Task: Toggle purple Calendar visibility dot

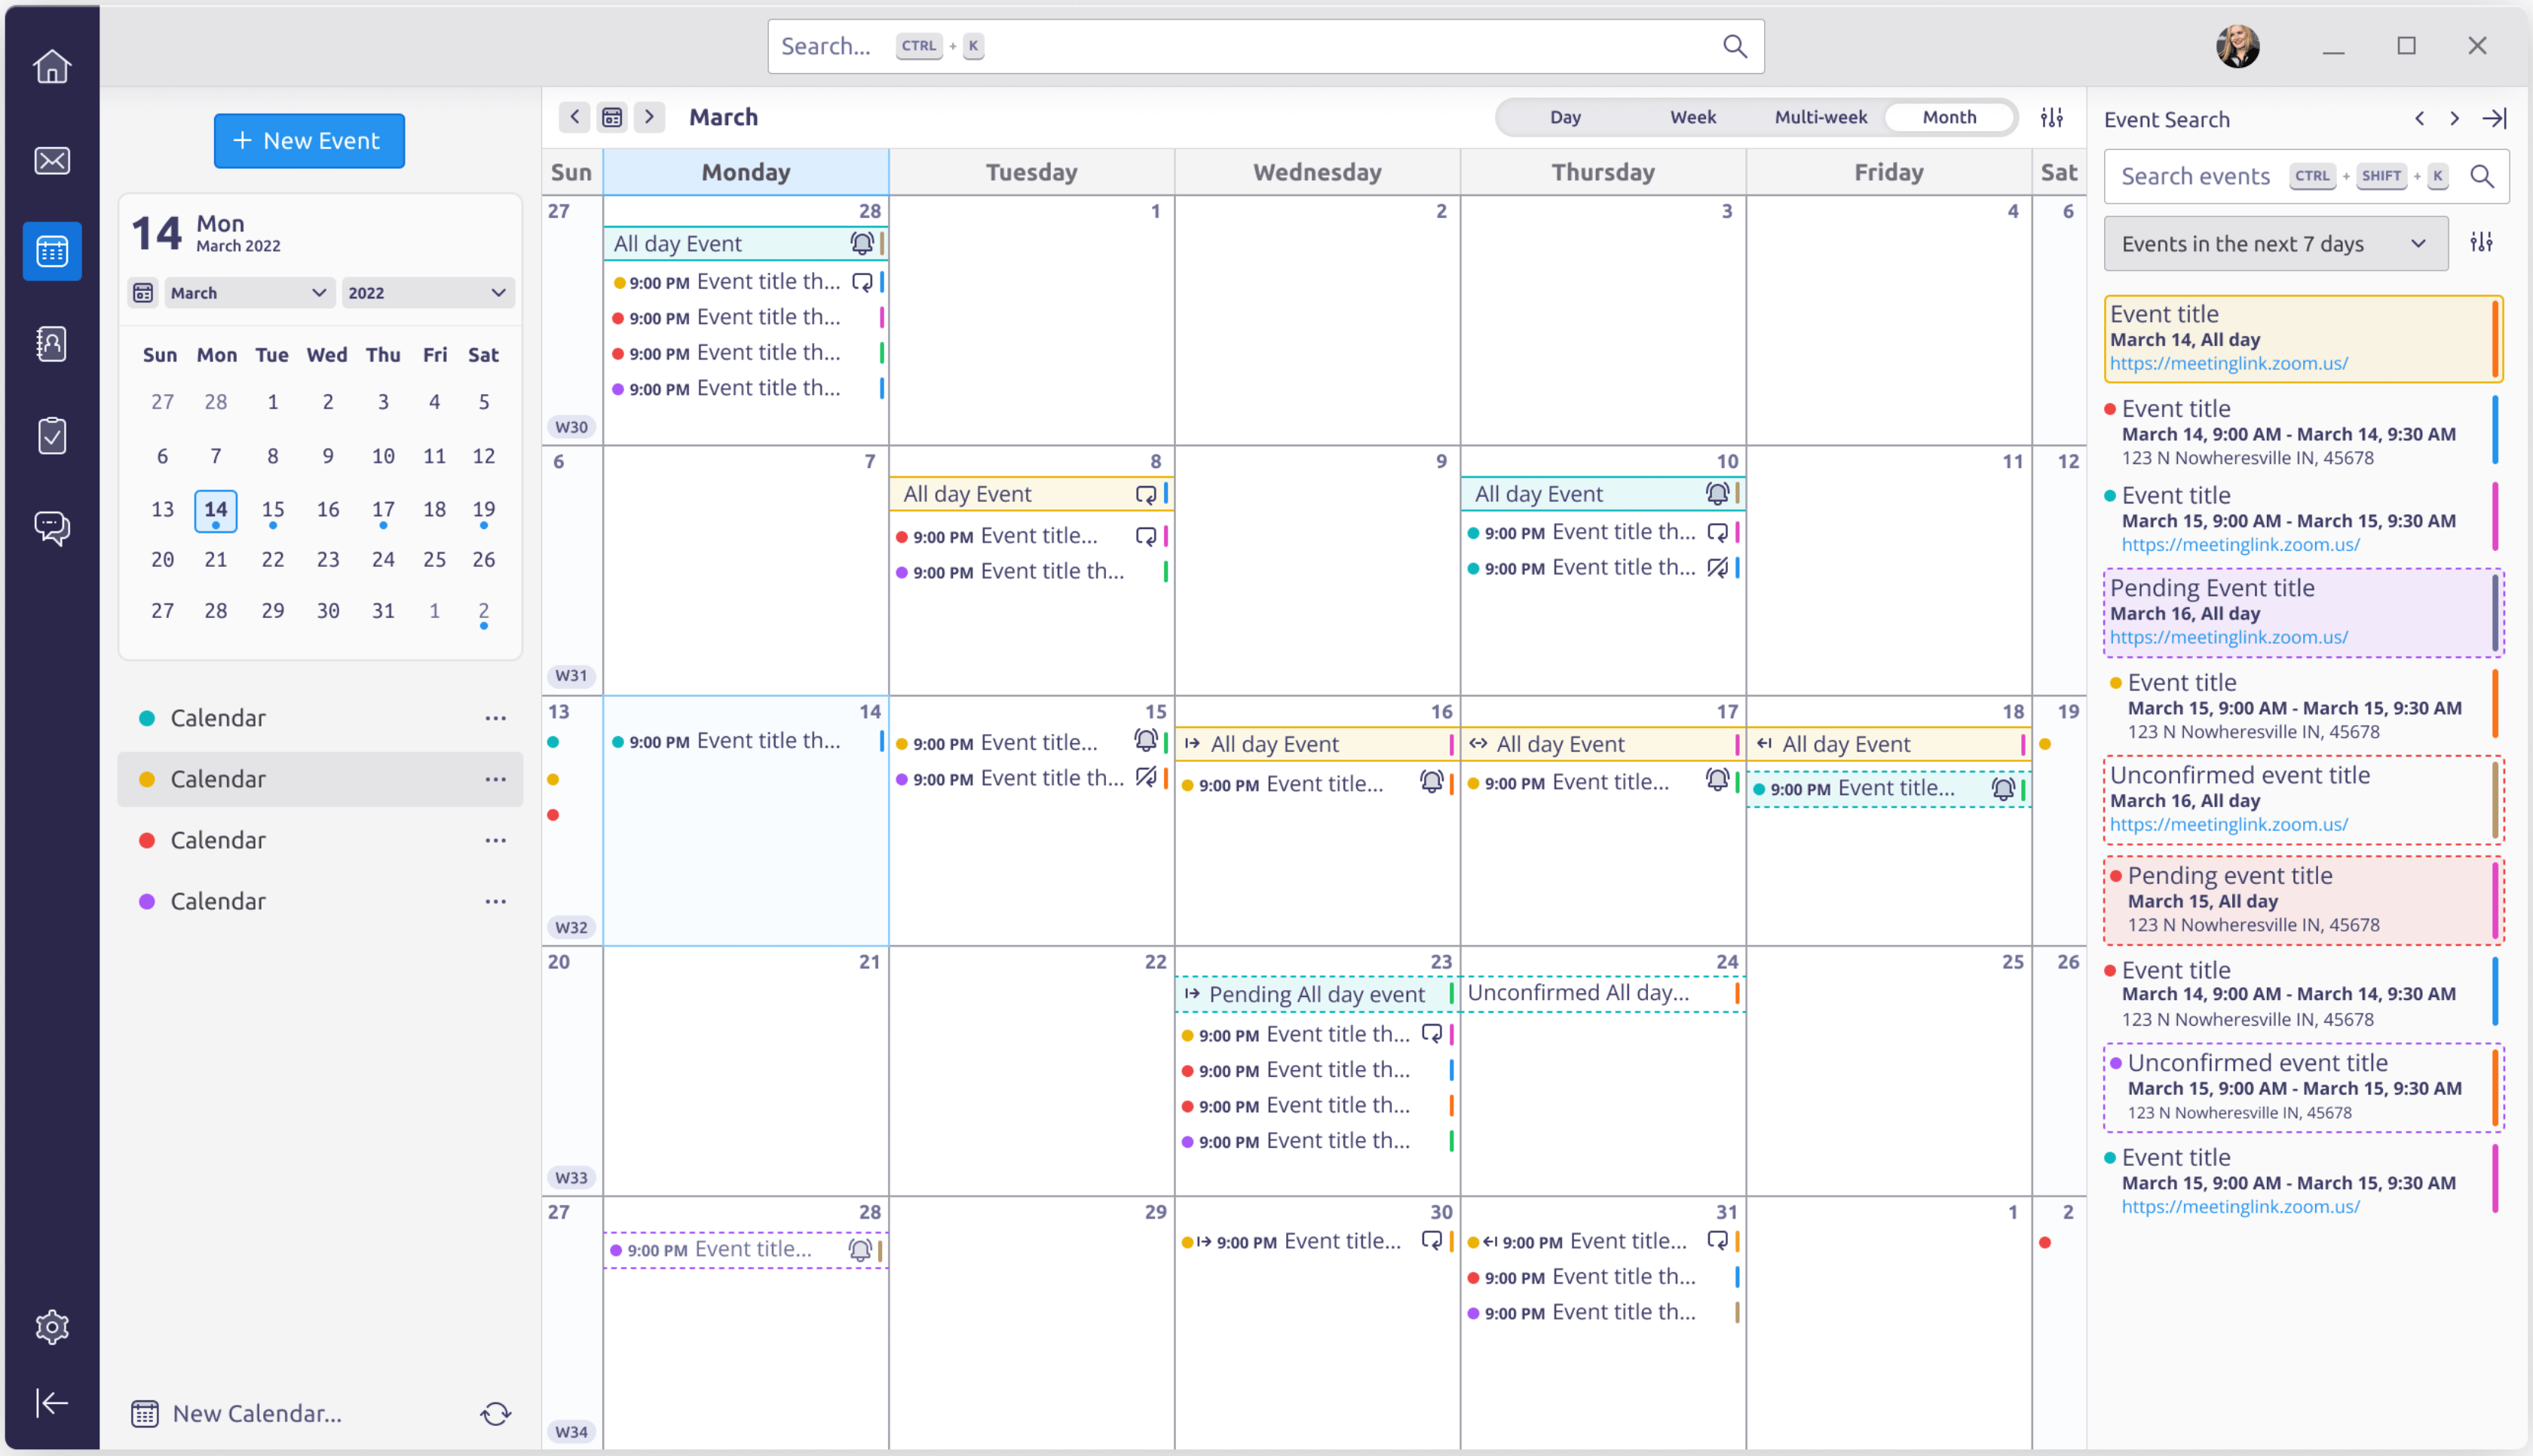Action: 147,901
